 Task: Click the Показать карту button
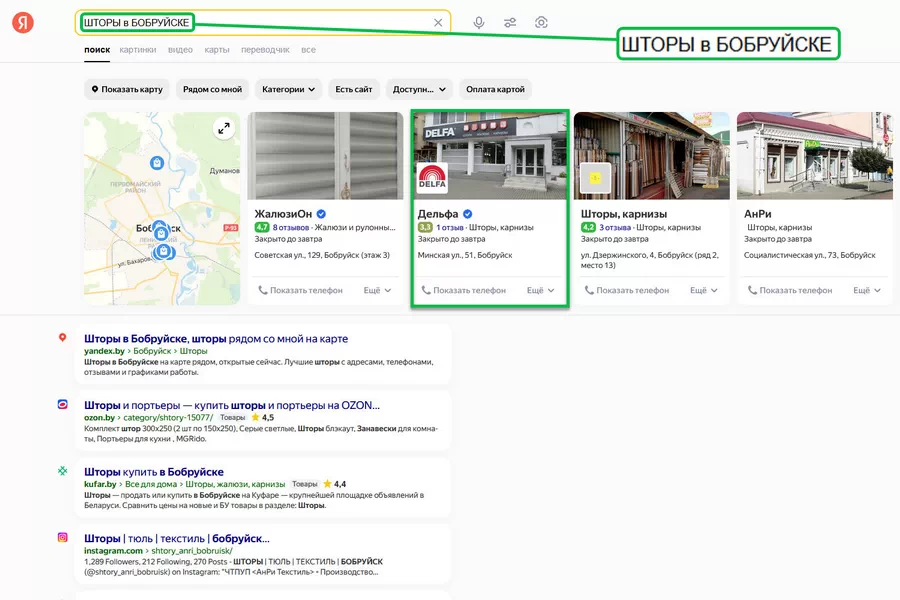pyautogui.click(x=127, y=89)
